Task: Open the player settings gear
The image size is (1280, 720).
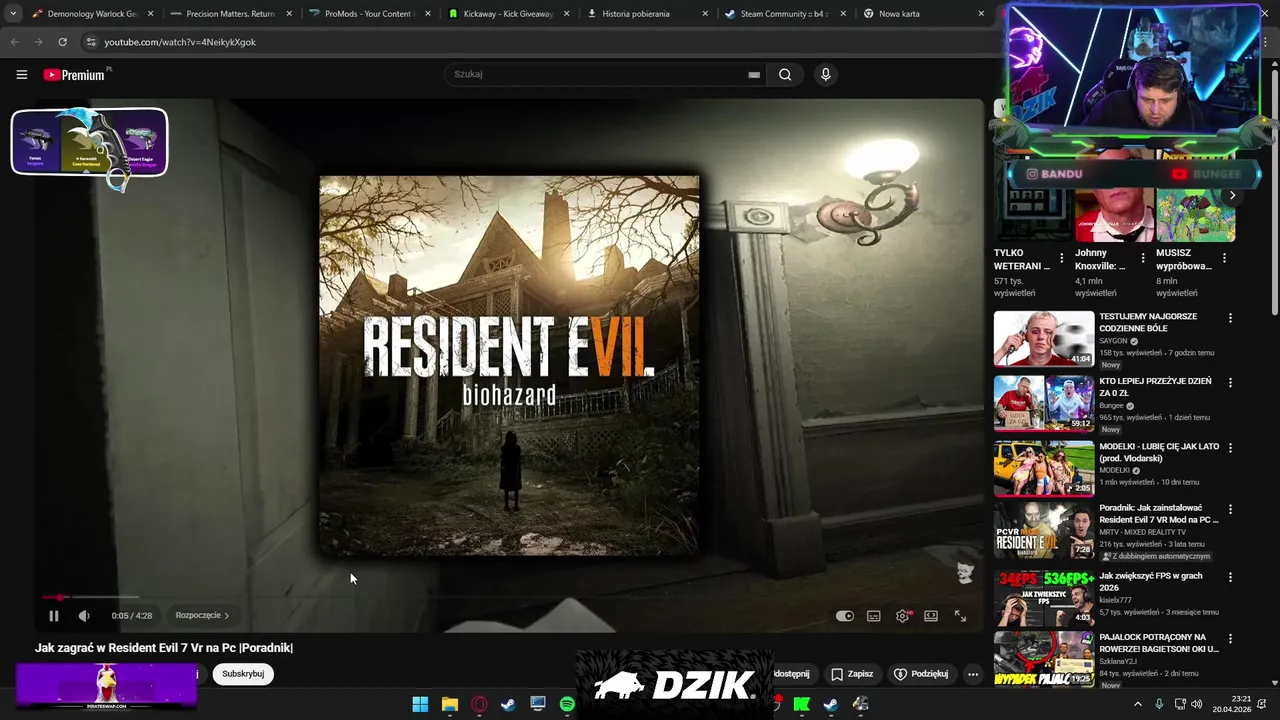Action: (902, 616)
